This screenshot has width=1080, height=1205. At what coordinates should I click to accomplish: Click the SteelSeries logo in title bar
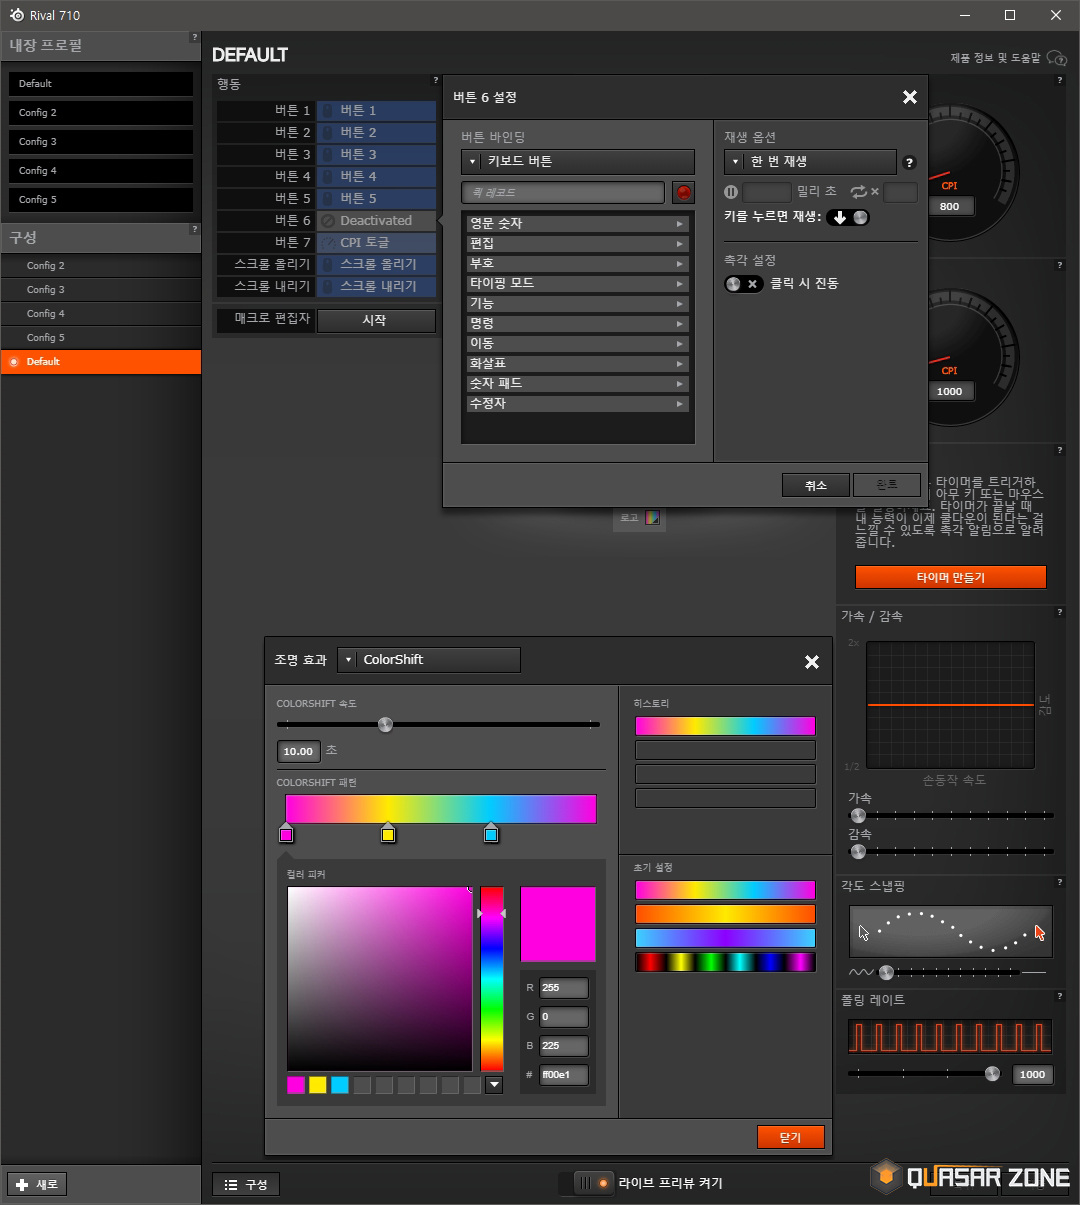[16, 15]
